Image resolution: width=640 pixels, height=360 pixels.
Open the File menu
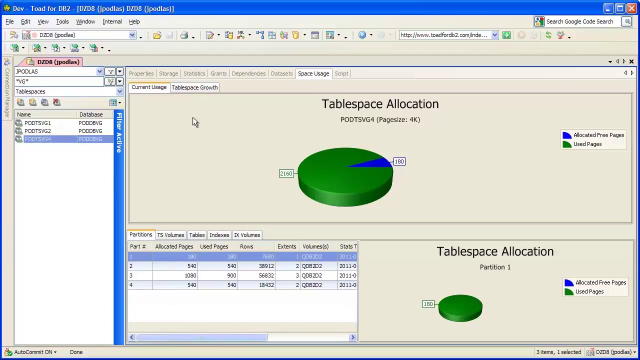point(10,22)
